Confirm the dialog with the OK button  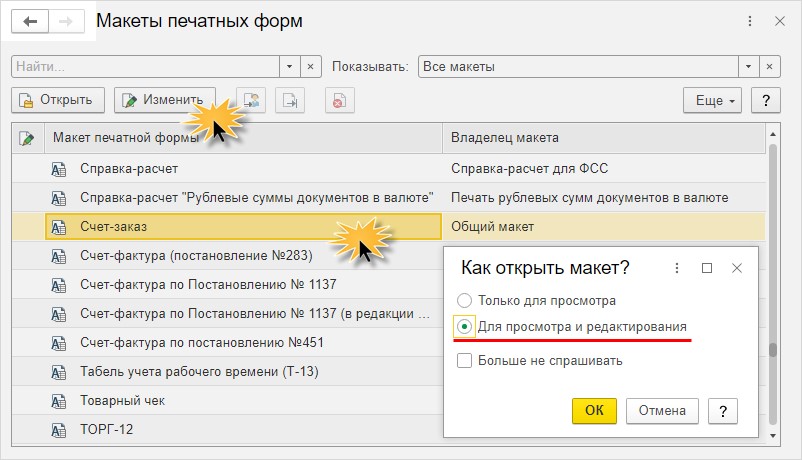594,411
